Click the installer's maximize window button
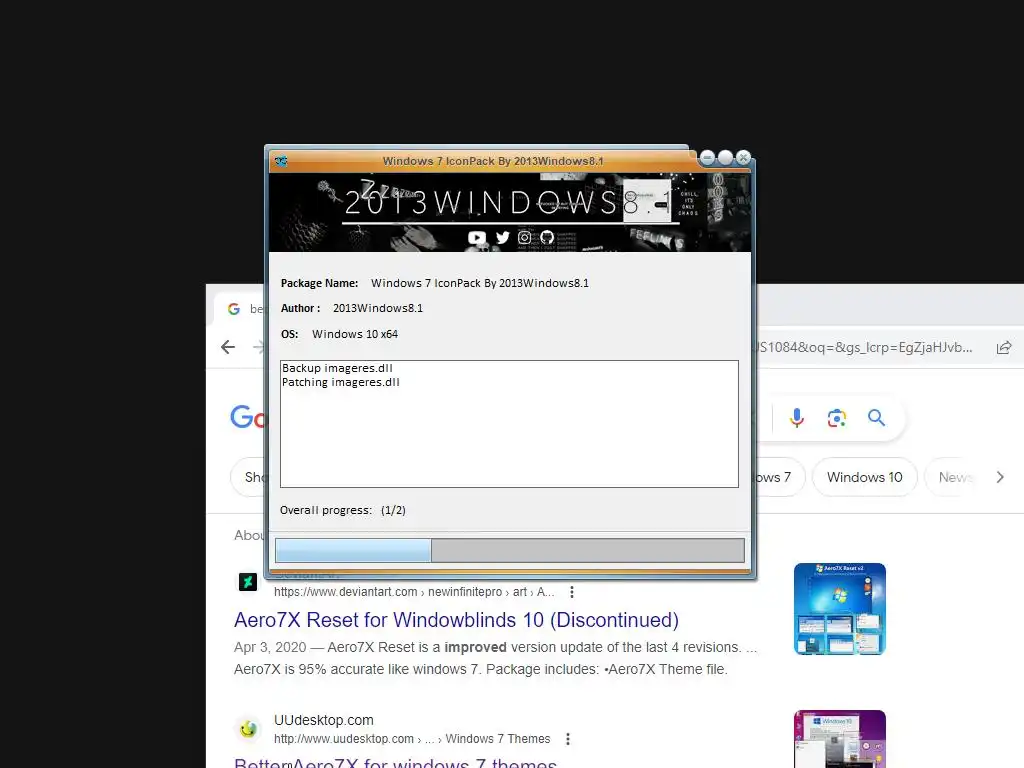Screen dimensions: 1024x768 coord(726,157)
